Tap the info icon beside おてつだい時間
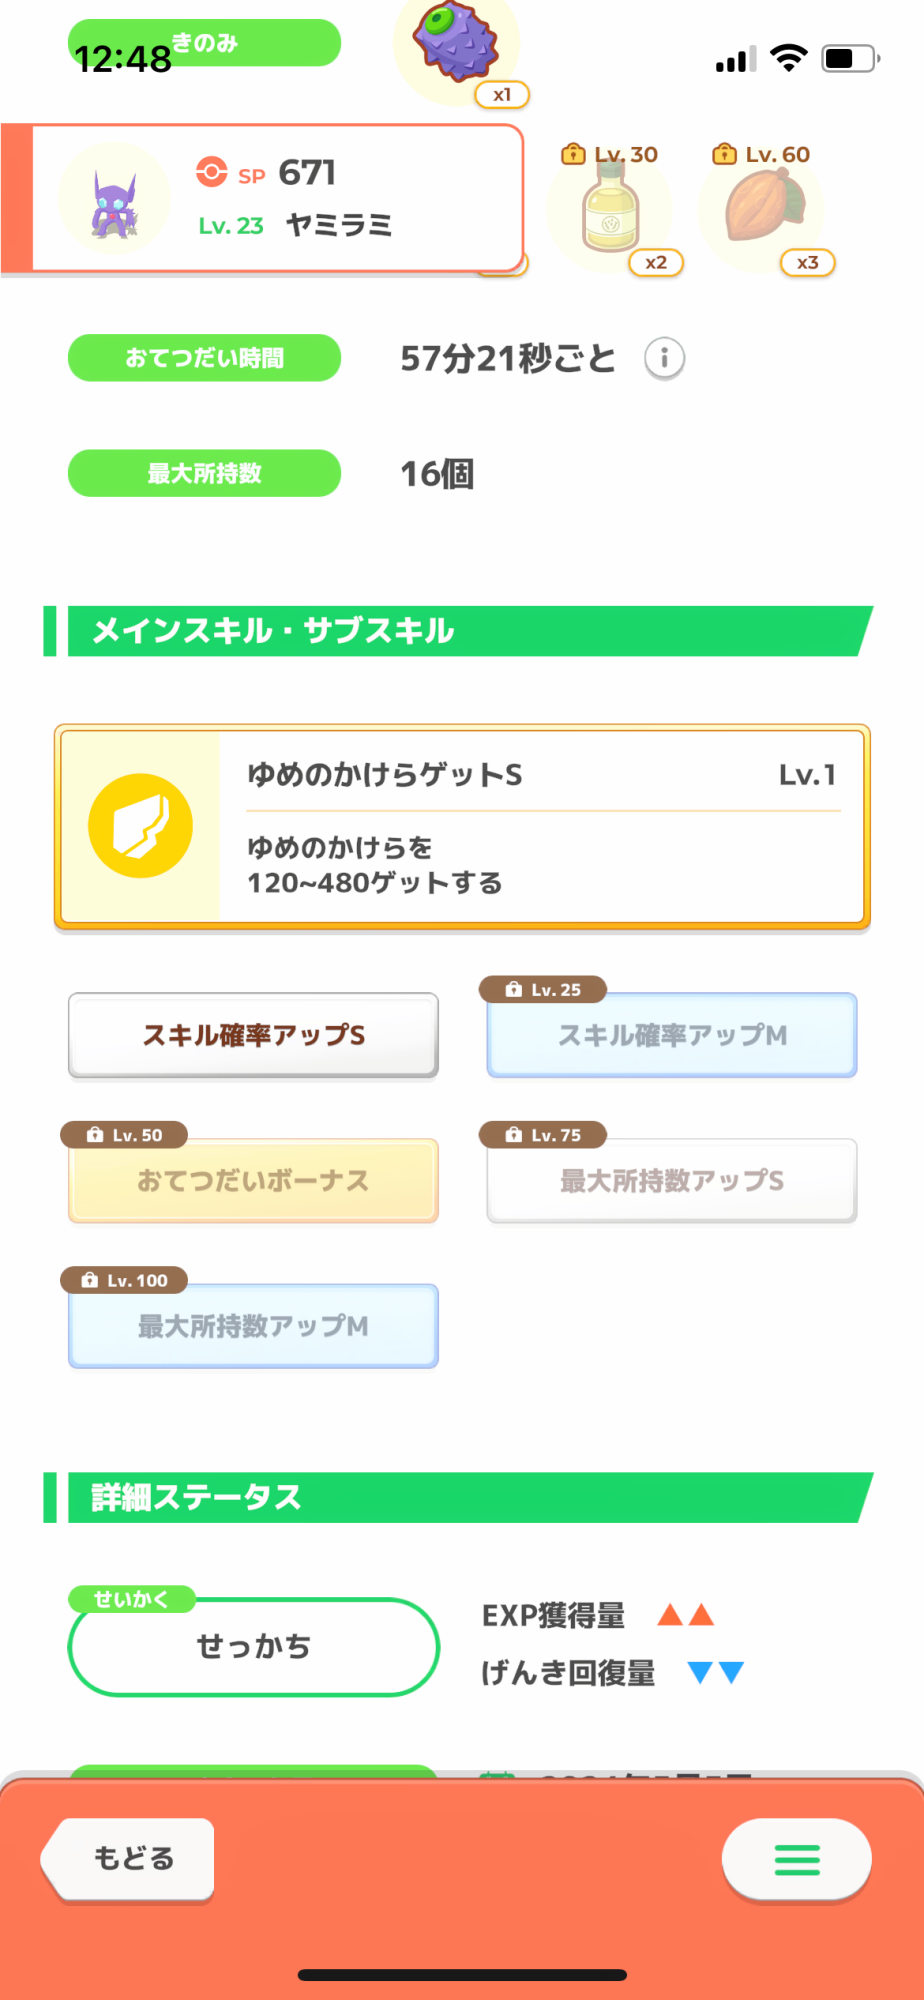Screen dimensions: 924x2000 (664, 358)
